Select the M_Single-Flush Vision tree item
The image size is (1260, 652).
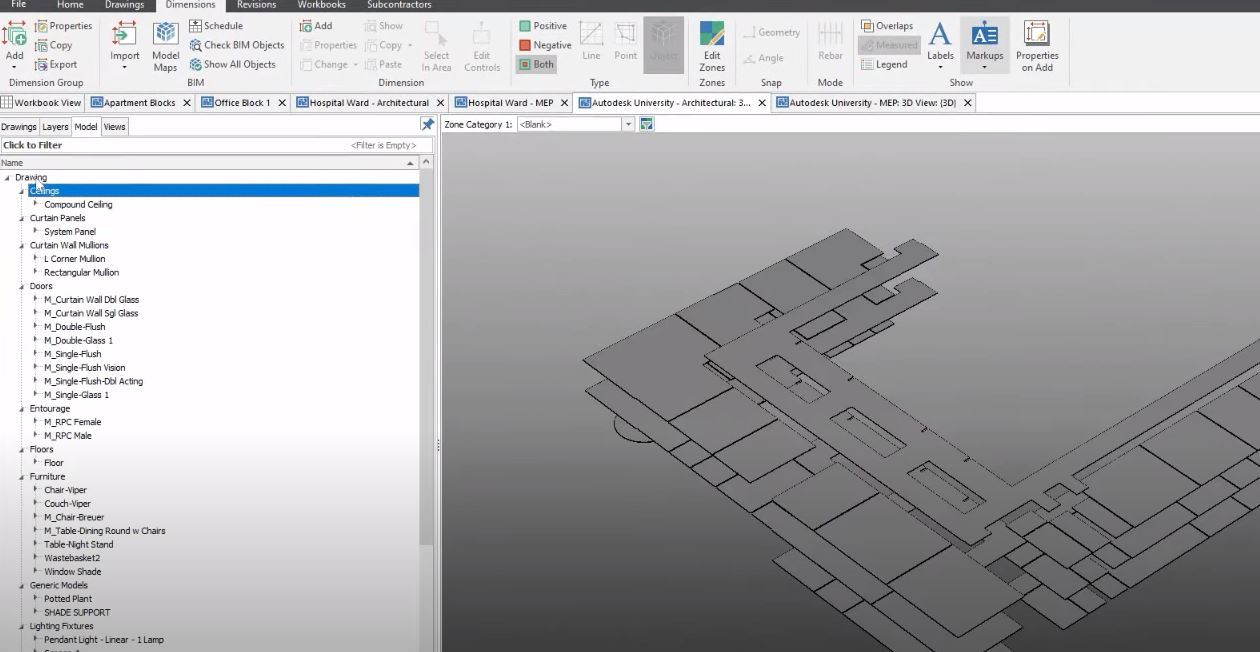85,368
